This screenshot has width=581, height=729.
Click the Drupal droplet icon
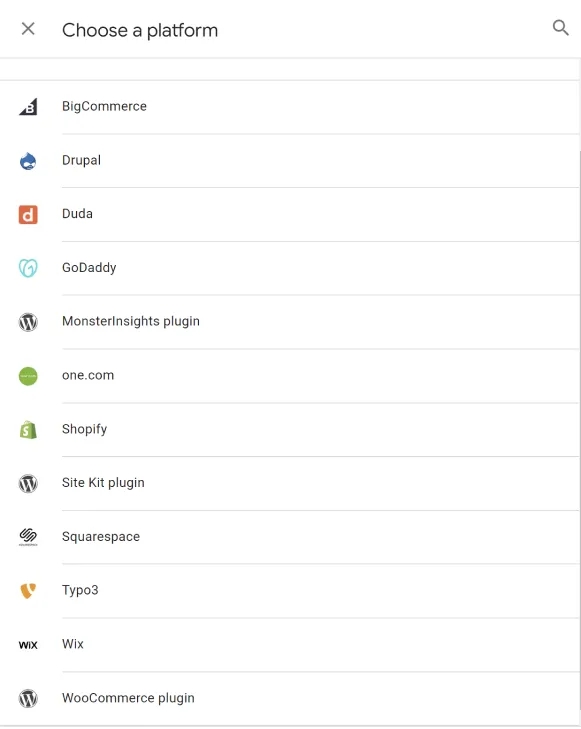(28, 161)
